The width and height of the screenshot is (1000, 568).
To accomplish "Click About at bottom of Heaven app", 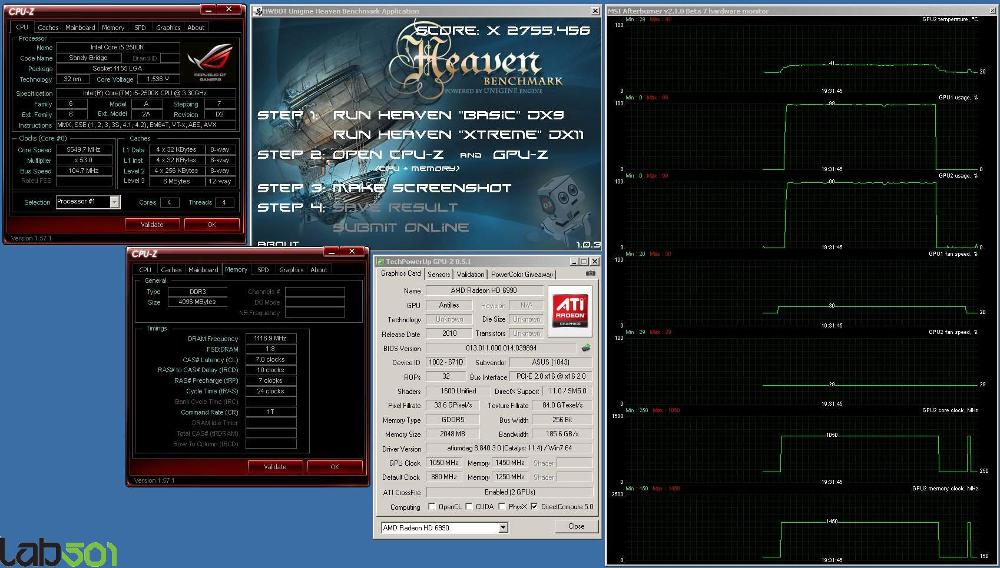I will [277, 244].
